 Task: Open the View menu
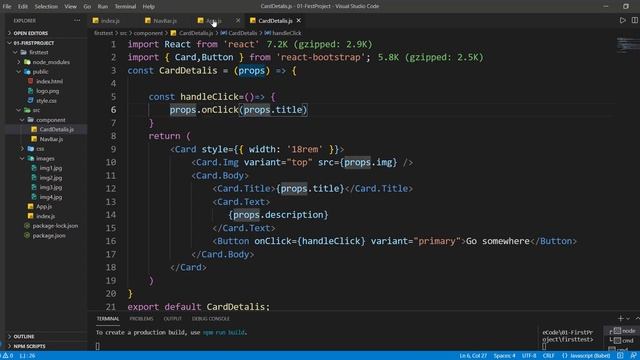pos(70,7)
